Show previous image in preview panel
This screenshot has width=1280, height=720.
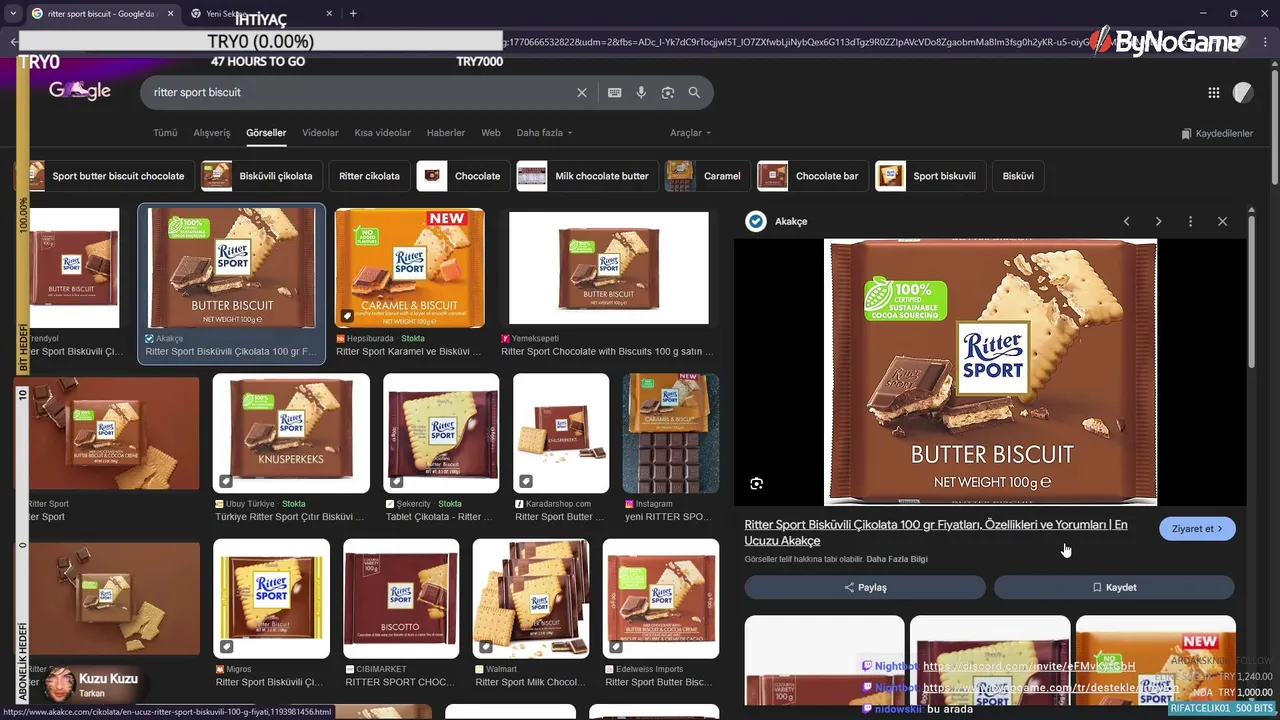[x=1126, y=221]
